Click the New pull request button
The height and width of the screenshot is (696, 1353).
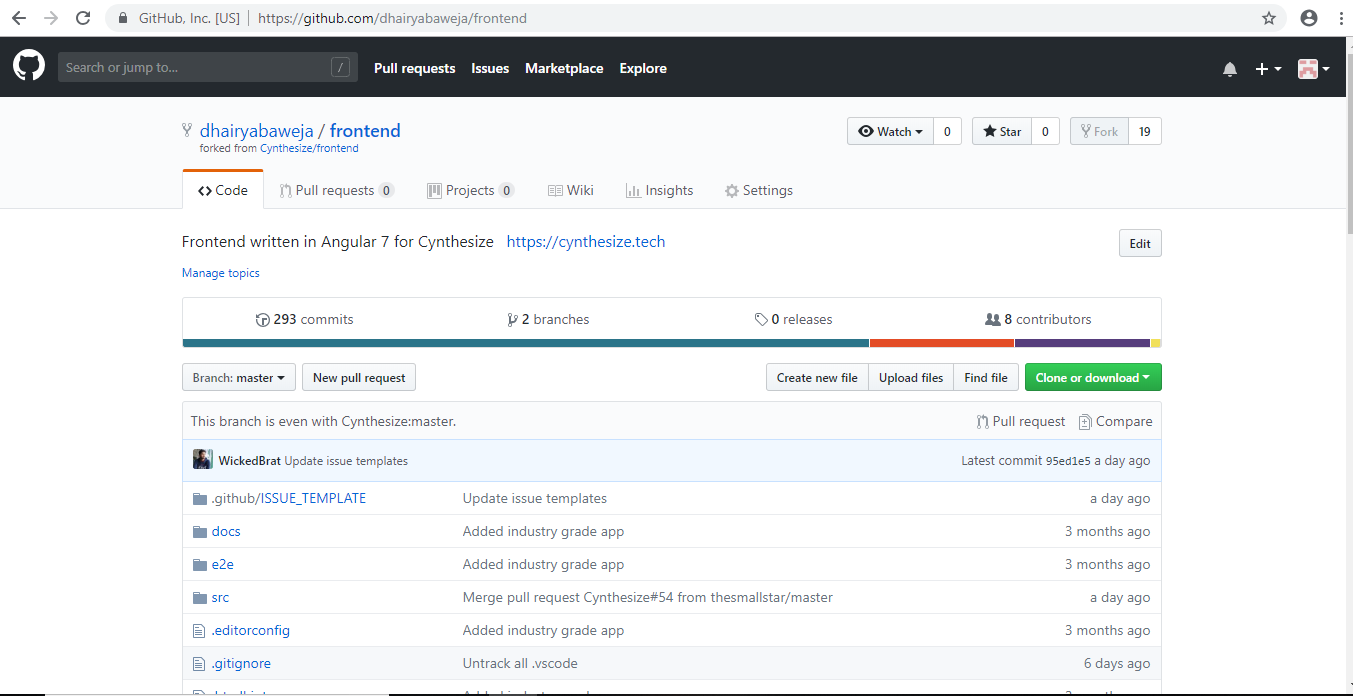(x=359, y=377)
